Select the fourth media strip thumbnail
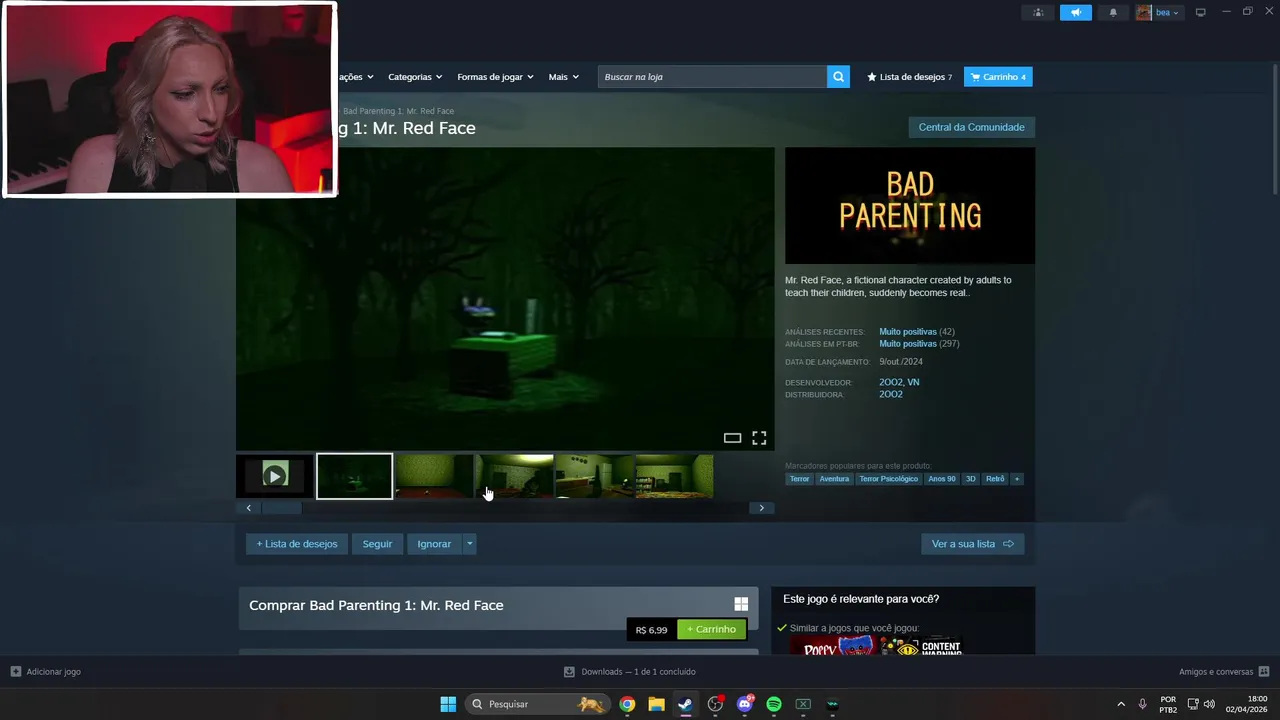 pyautogui.click(x=514, y=476)
